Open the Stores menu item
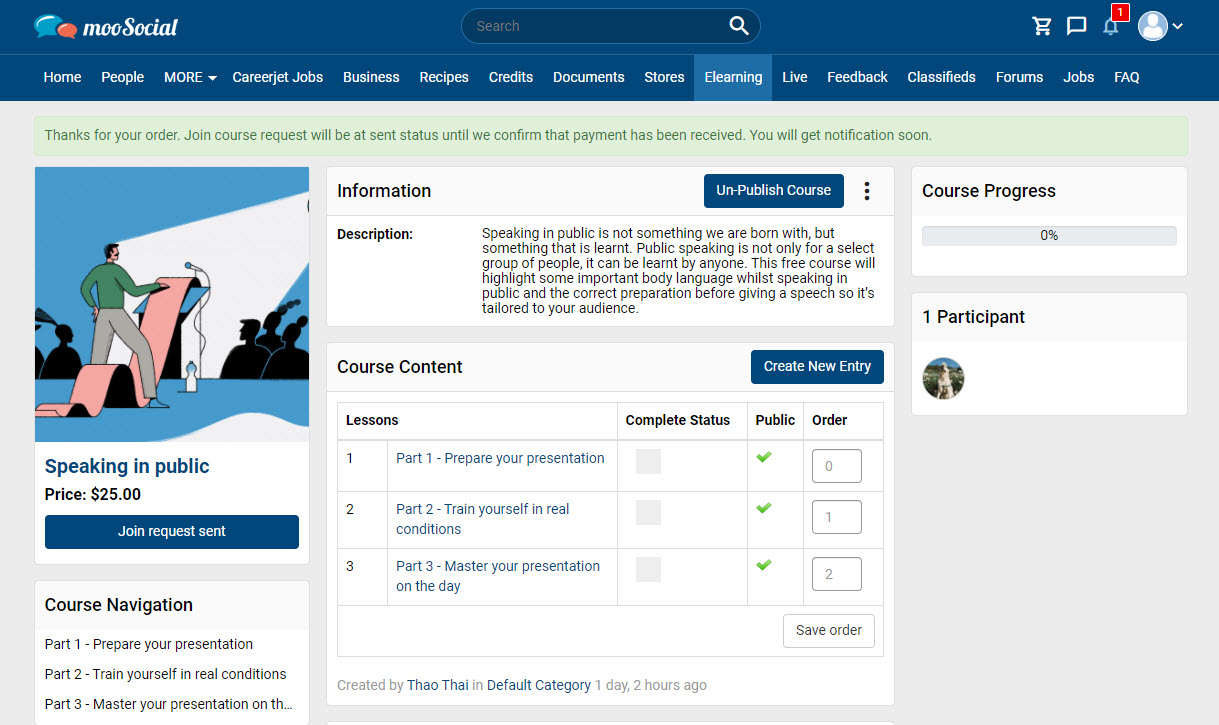 (x=664, y=77)
